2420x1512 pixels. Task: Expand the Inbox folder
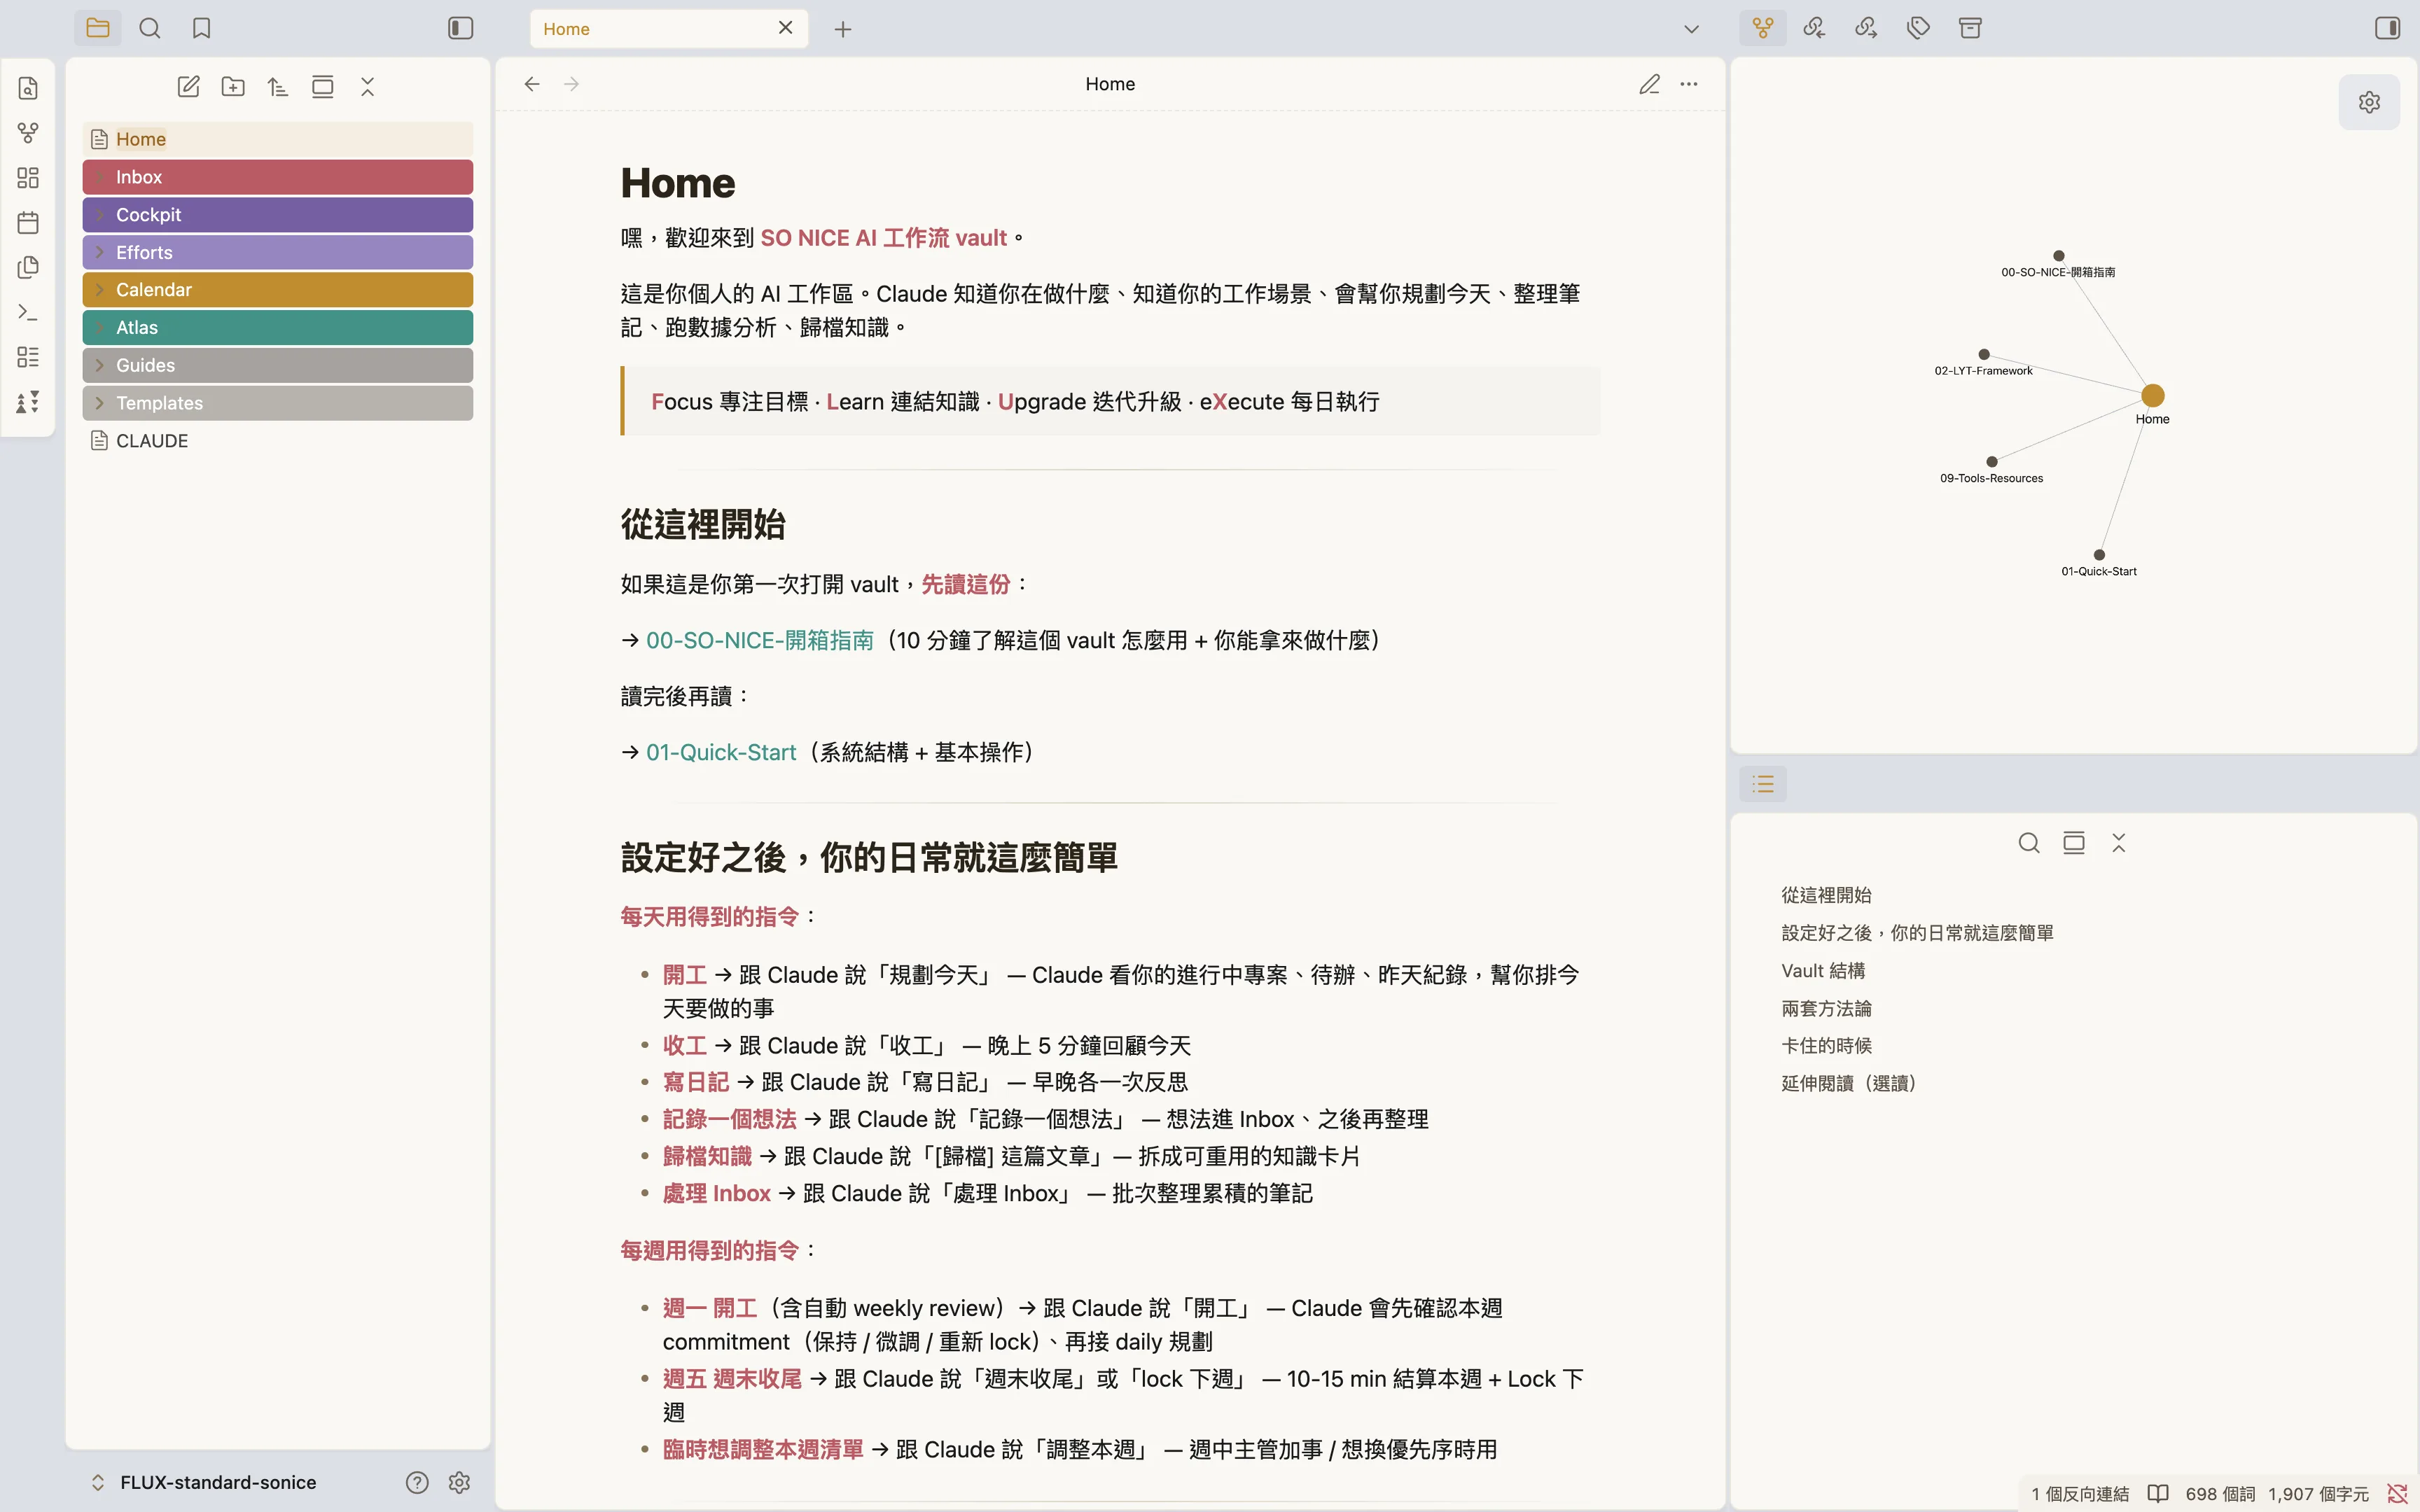tap(278, 177)
